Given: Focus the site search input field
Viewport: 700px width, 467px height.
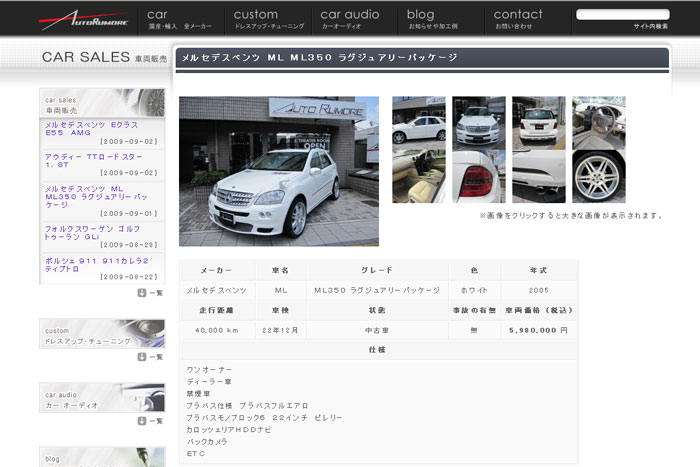Looking at the screenshot, I should [623, 15].
